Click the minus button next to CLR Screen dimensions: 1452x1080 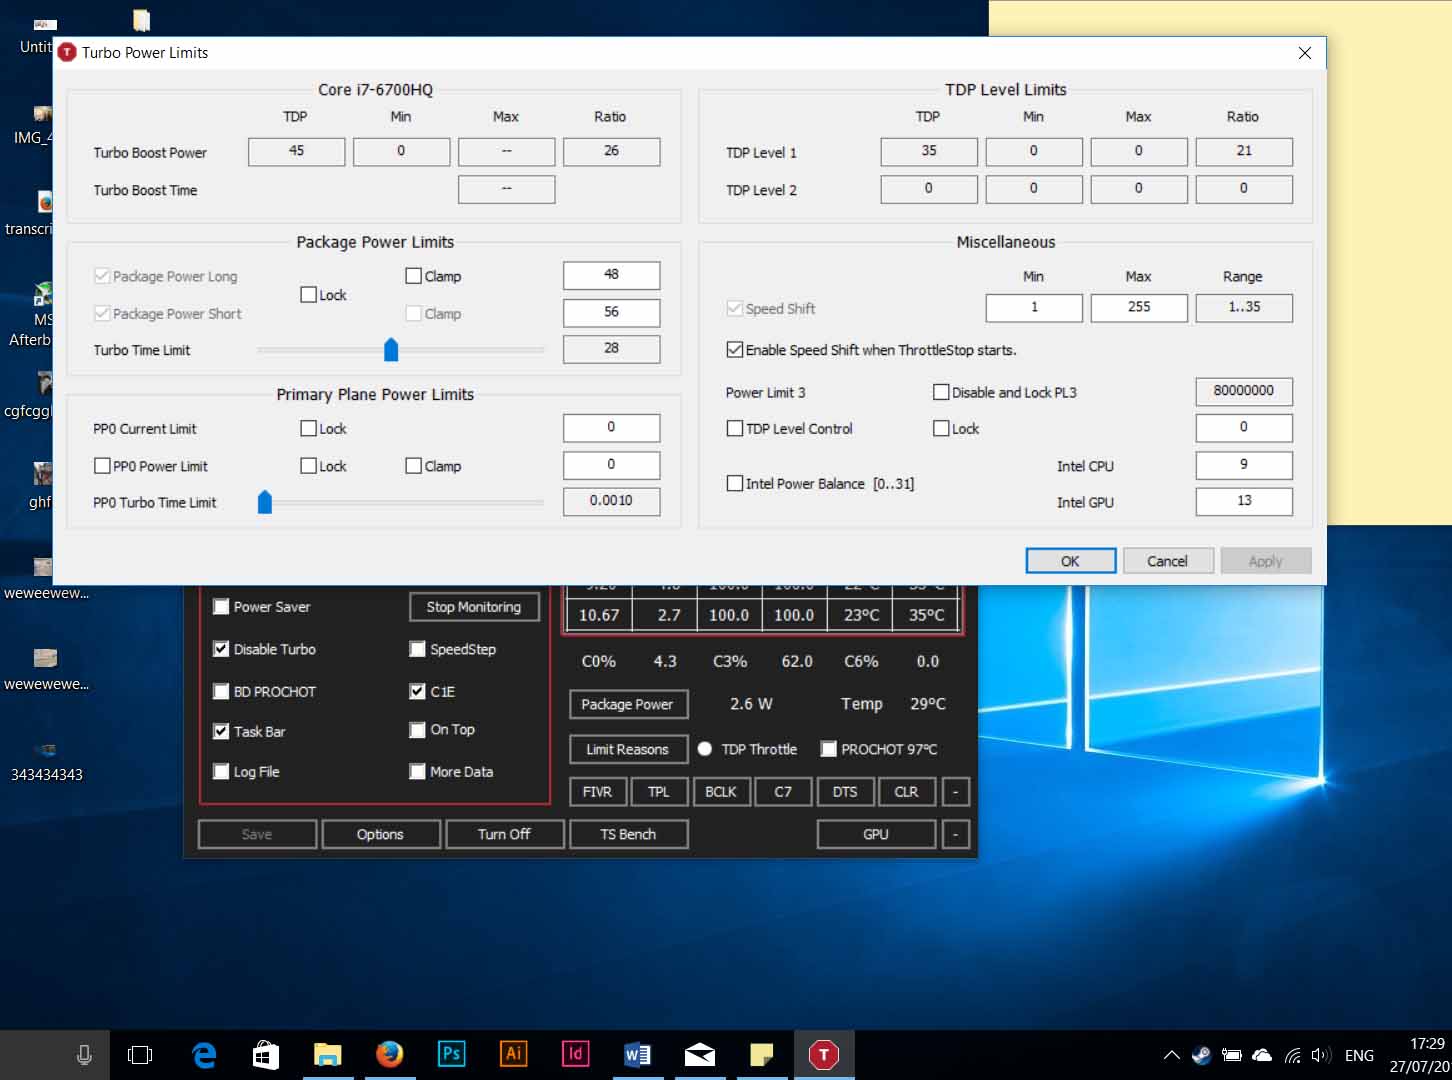click(x=955, y=792)
